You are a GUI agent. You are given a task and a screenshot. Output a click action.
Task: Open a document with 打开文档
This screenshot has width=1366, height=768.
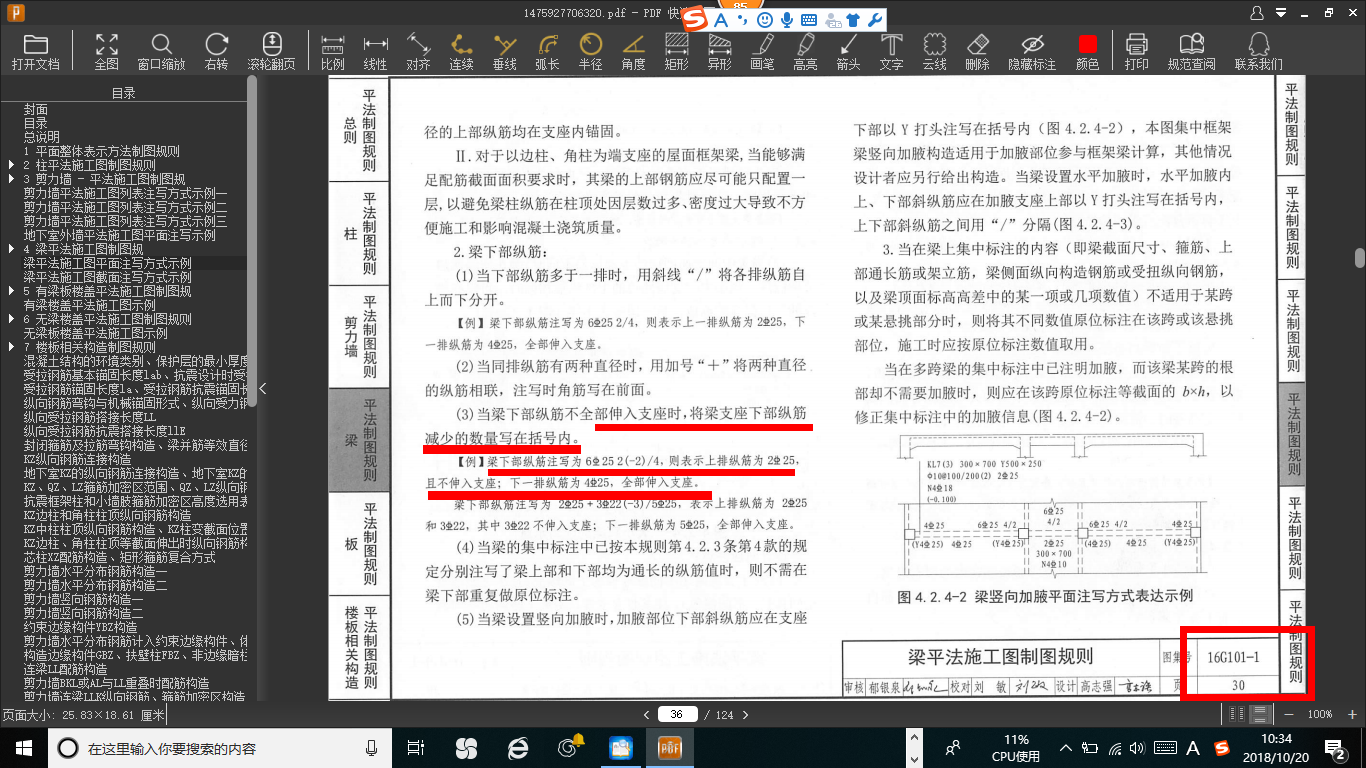click(35, 51)
